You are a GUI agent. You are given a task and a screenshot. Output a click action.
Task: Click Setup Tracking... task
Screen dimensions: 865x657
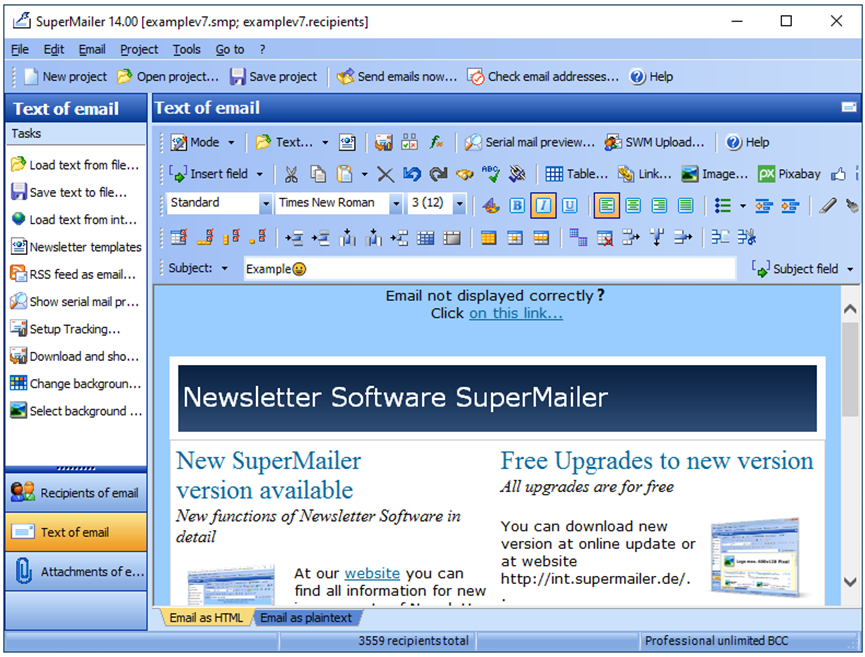(66, 329)
